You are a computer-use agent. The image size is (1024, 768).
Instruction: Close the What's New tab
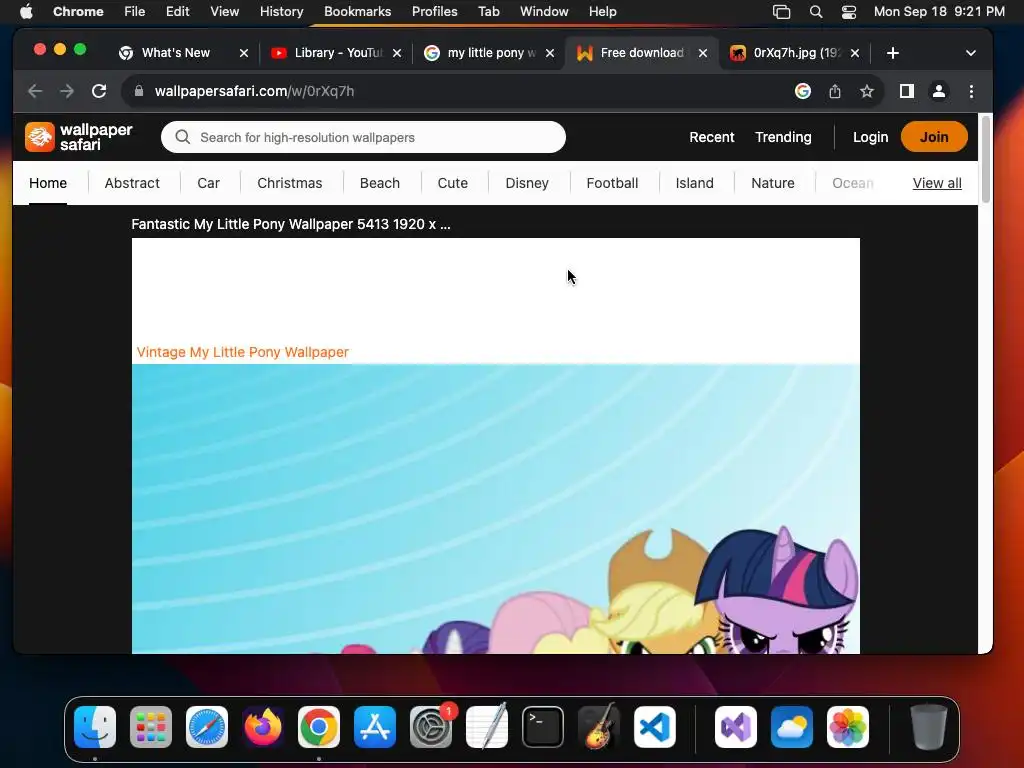[x=244, y=53]
